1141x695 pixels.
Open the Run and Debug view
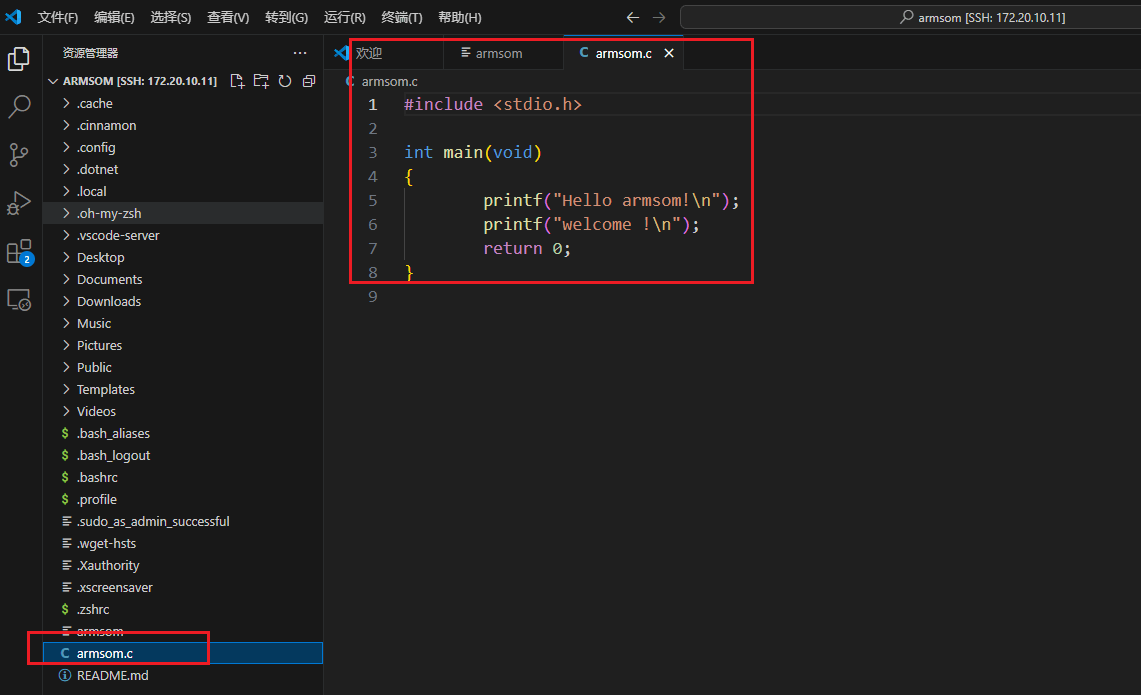pyautogui.click(x=19, y=203)
